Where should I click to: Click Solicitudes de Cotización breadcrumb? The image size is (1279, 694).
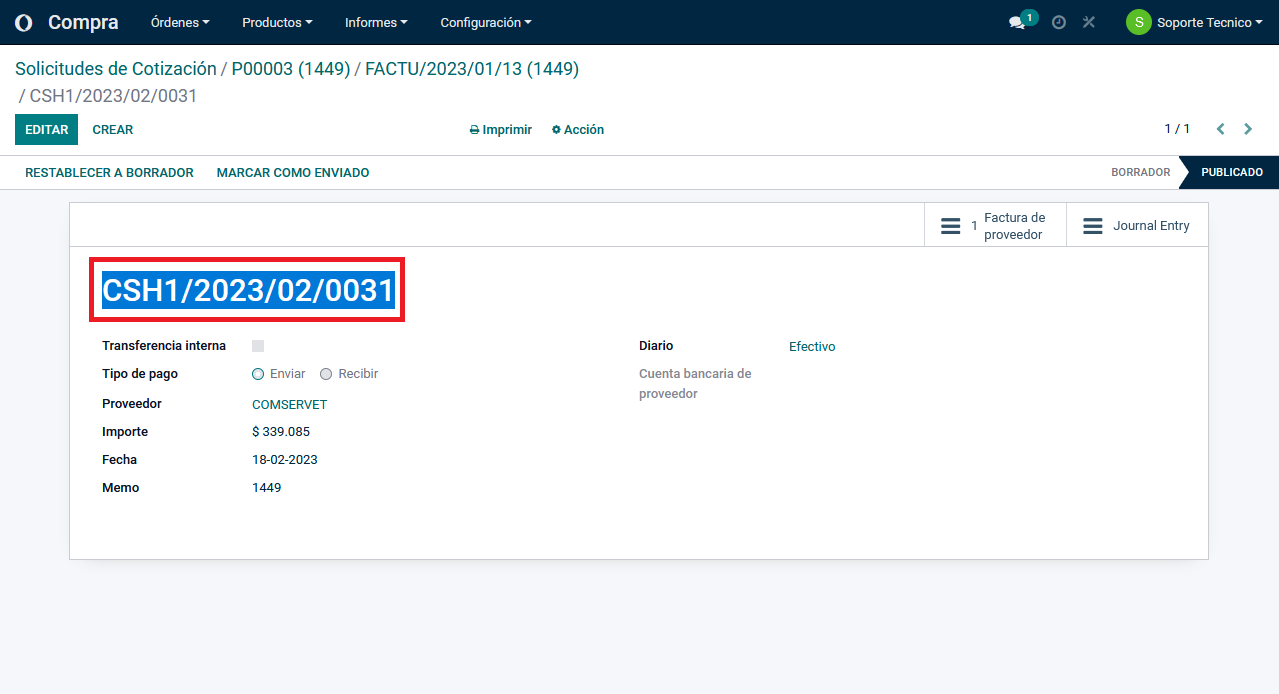tap(116, 69)
